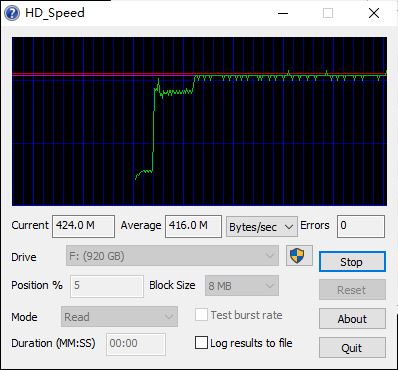398x370 pixels.
Task: Click the greyed Reset button
Action: pyautogui.click(x=352, y=290)
